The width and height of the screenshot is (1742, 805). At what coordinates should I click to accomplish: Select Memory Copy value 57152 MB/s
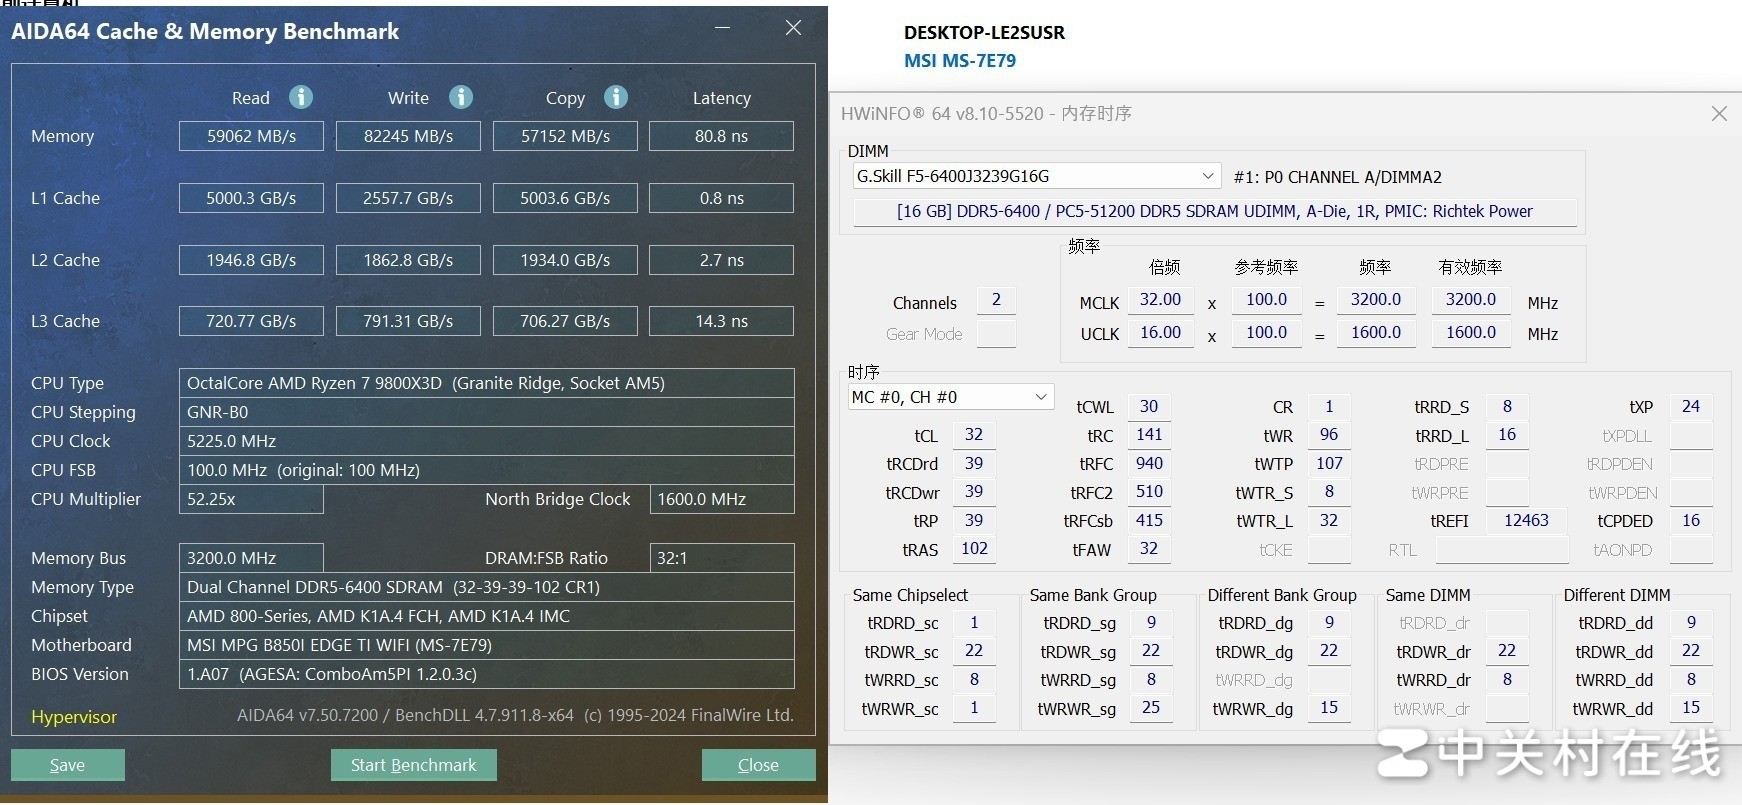click(x=565, y=136)
